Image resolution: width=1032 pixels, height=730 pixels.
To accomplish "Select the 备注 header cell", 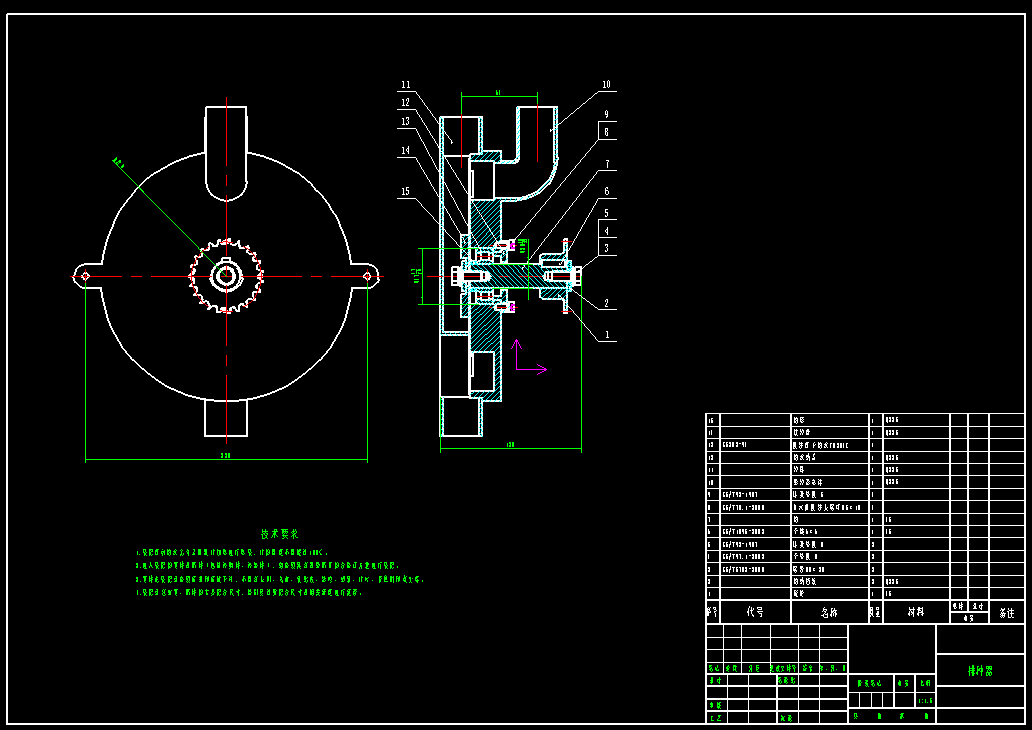I will click(1008, 611).
